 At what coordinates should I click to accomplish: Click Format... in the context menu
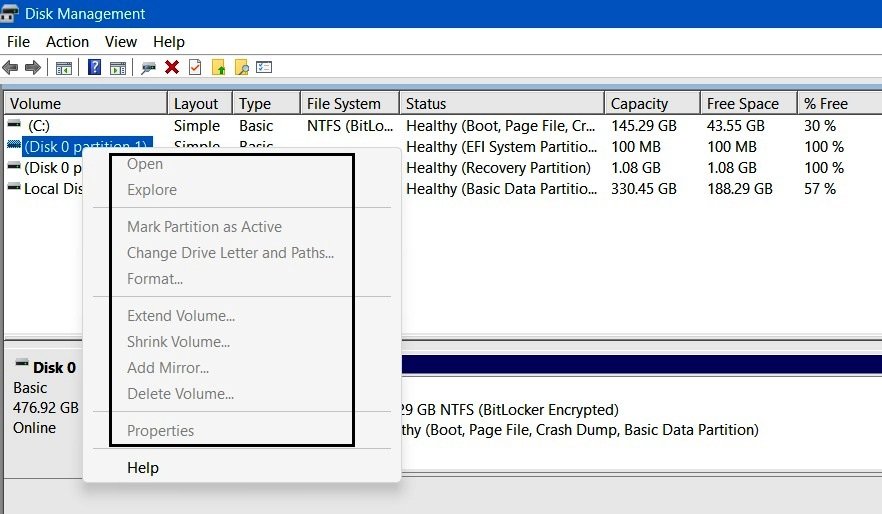point(155,279)
